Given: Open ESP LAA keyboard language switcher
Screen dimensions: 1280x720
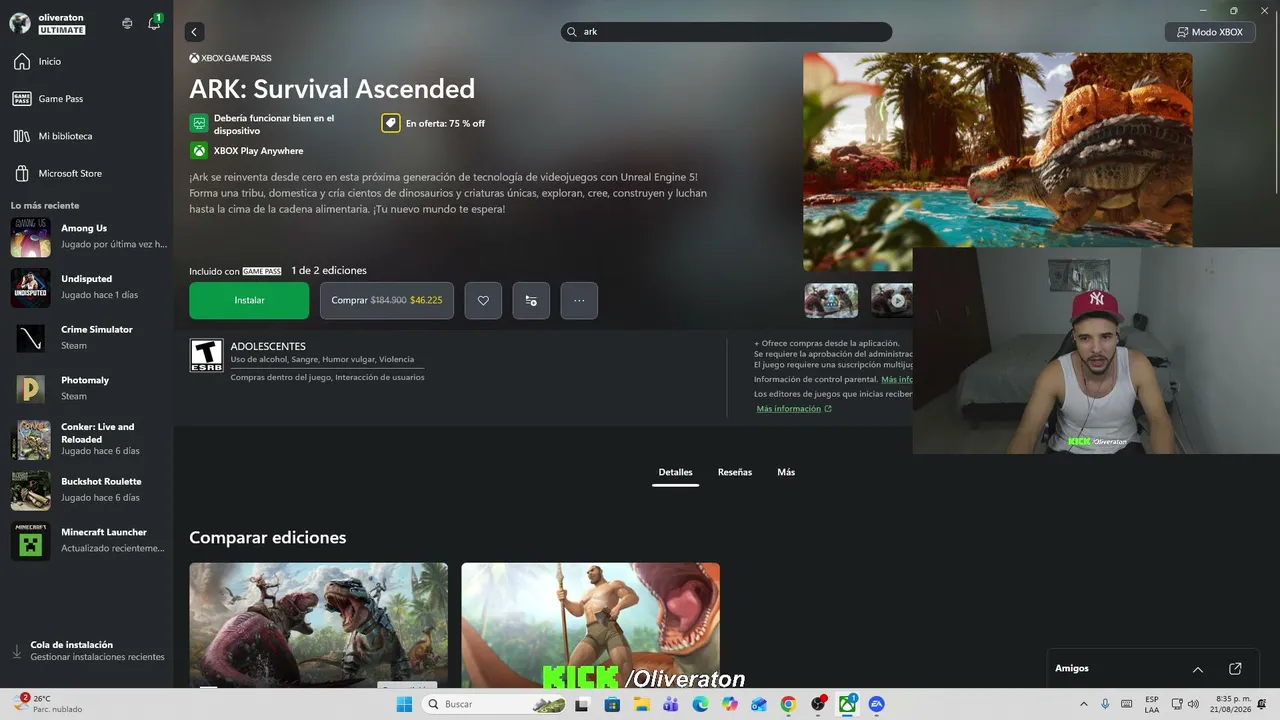Looking at the screenshot, I should [x=1152, y=704].
